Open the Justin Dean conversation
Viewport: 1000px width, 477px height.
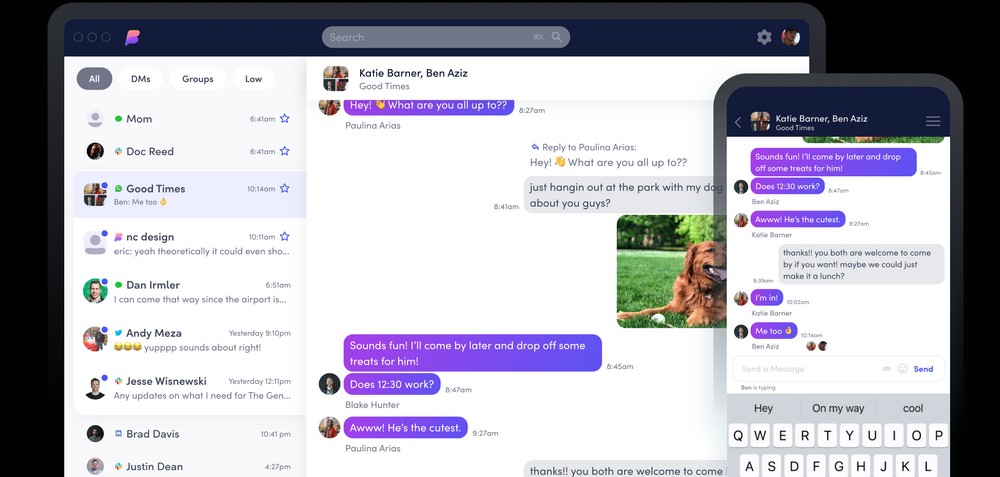point(189,466)
